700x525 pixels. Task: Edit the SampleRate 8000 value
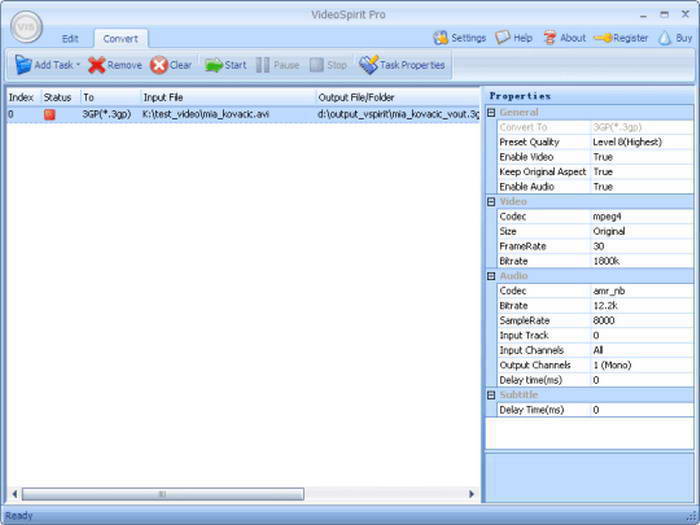[x=642, y=321]
